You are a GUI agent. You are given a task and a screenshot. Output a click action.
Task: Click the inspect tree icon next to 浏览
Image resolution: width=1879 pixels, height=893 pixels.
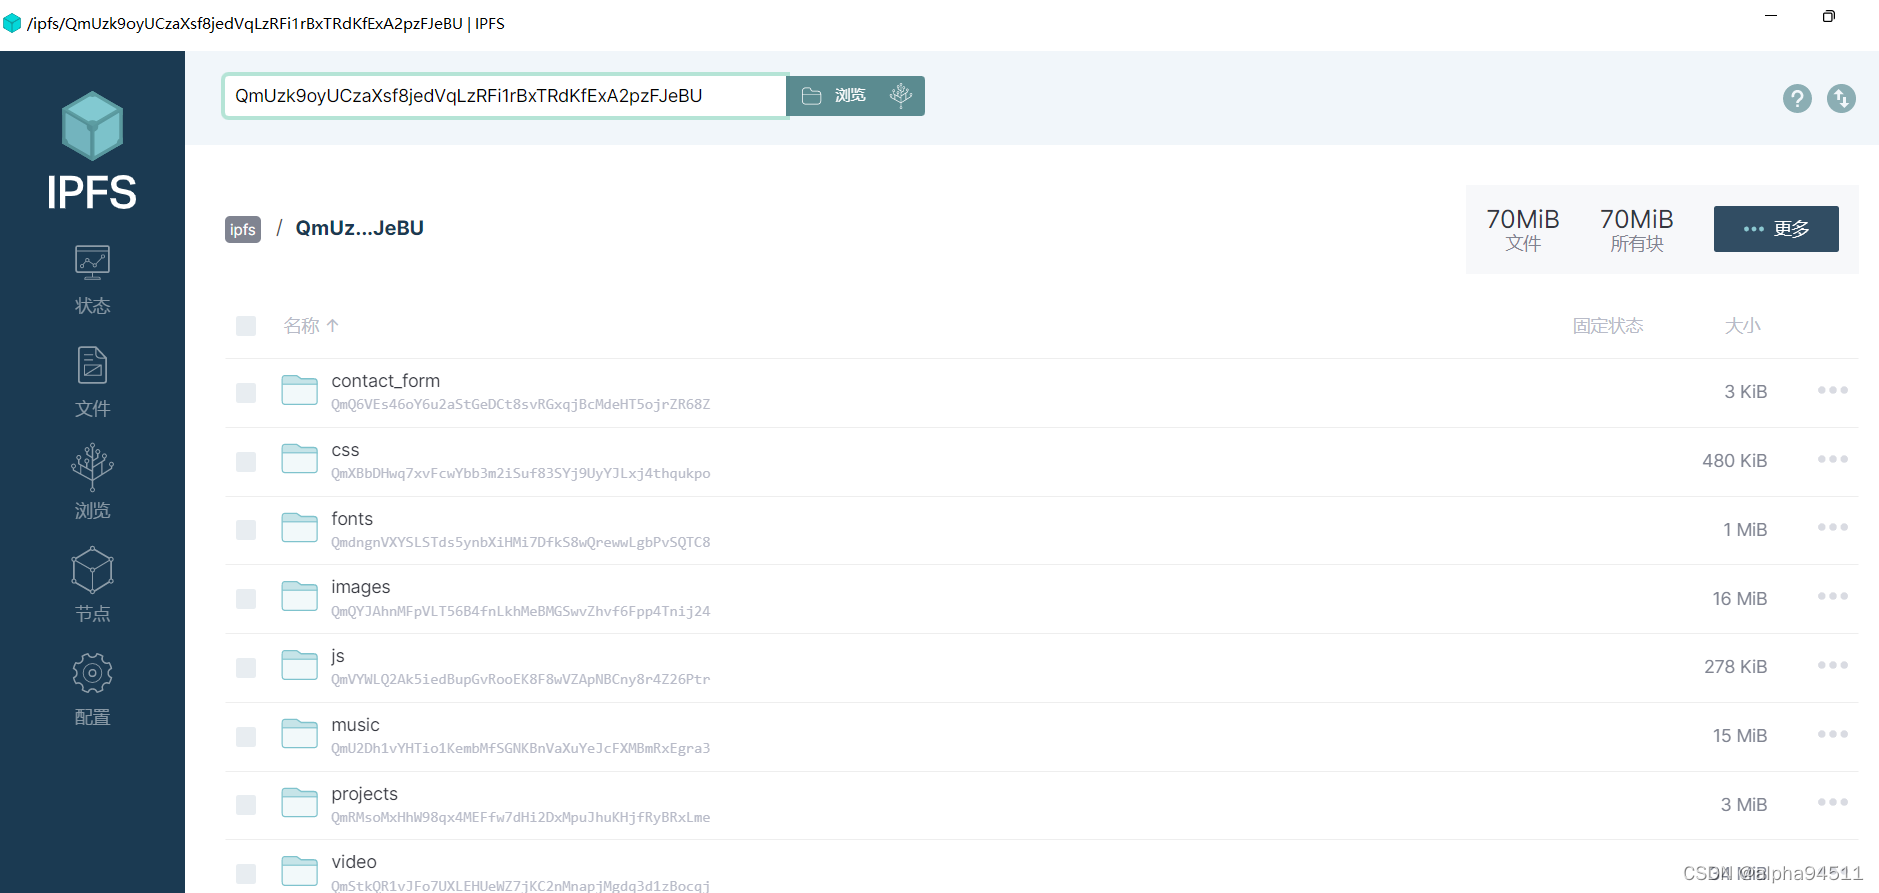coord(901,95)
